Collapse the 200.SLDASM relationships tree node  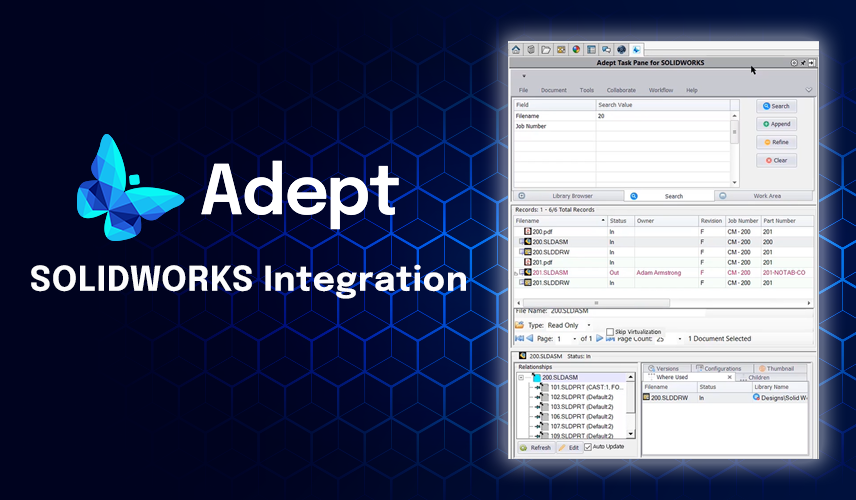pyautogui.click(x=521, y=378)
